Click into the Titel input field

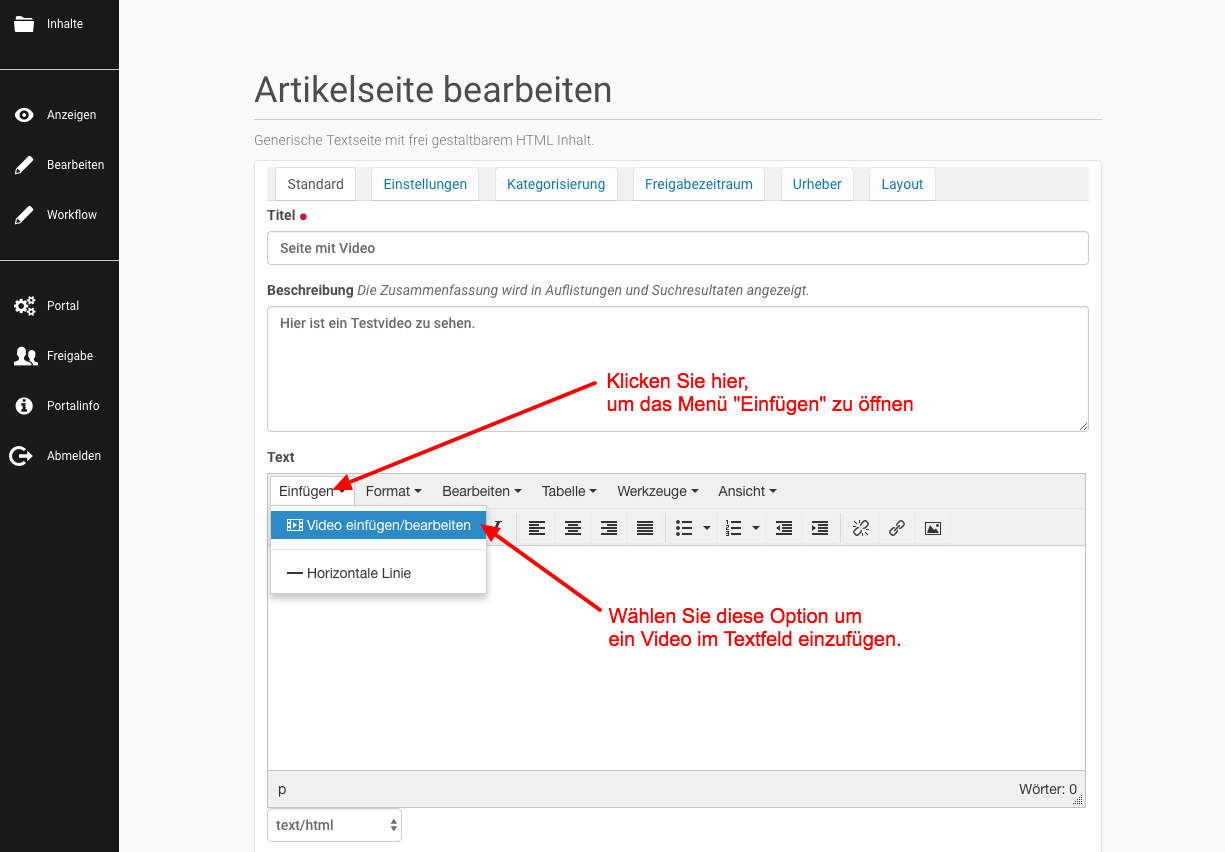click(x=677, y=248)
